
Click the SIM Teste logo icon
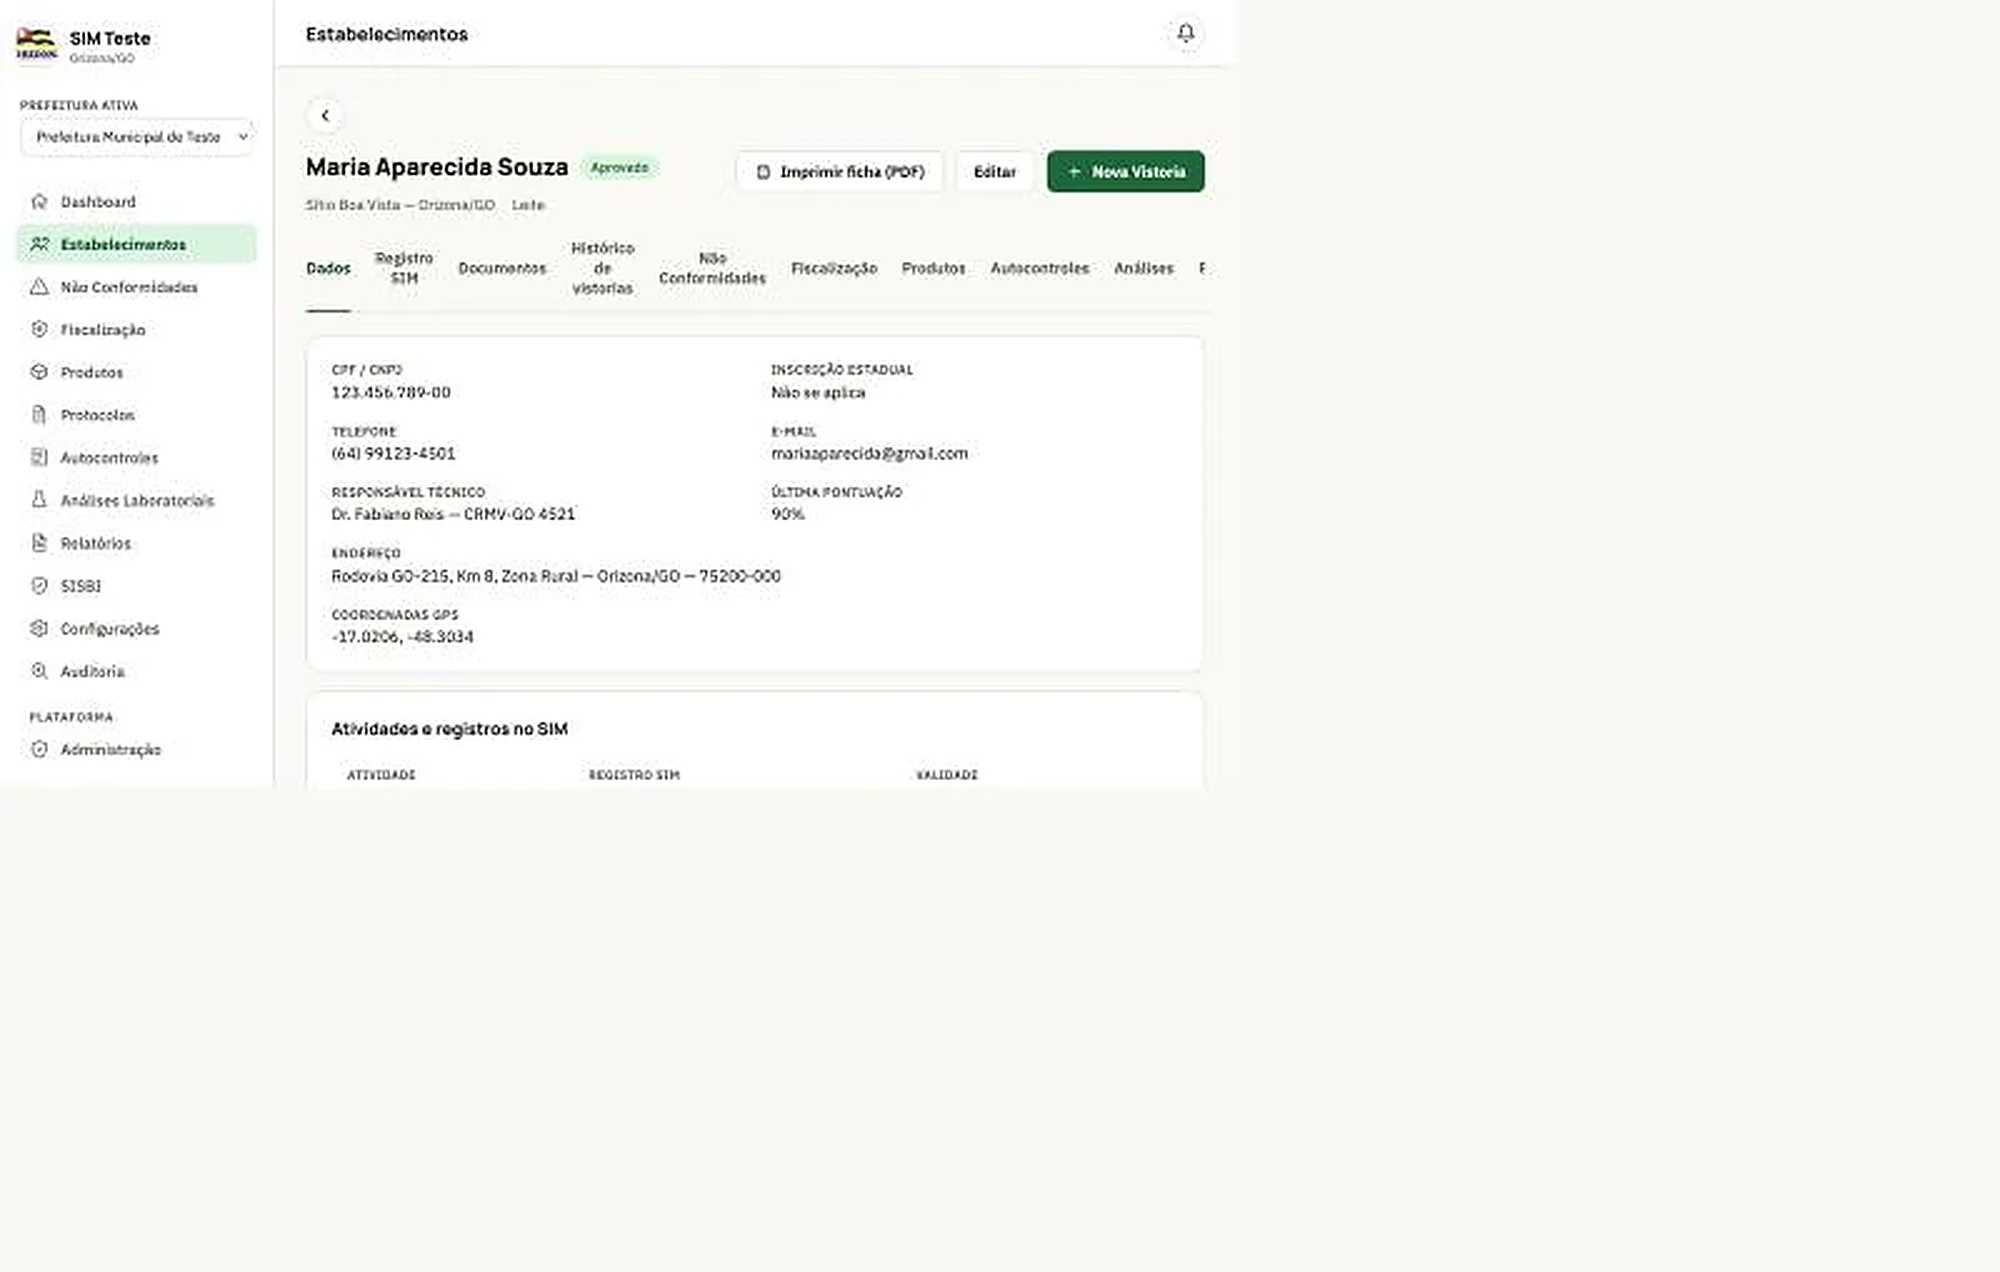[37, 44]
